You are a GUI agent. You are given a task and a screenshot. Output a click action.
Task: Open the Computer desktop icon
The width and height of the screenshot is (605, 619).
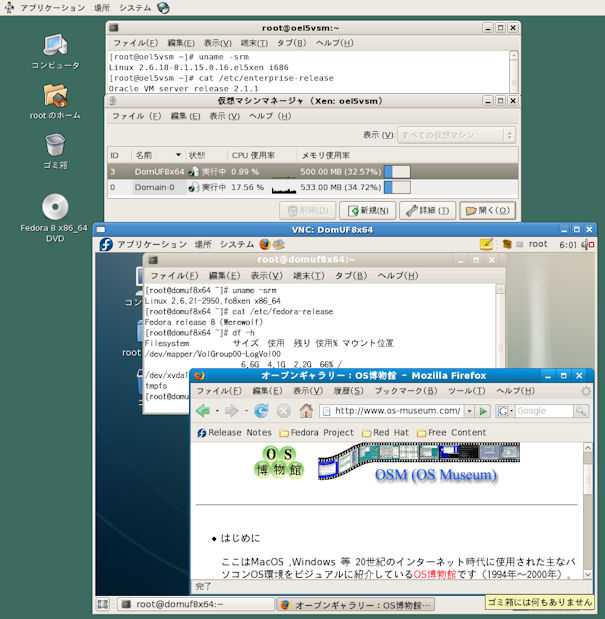55,44
